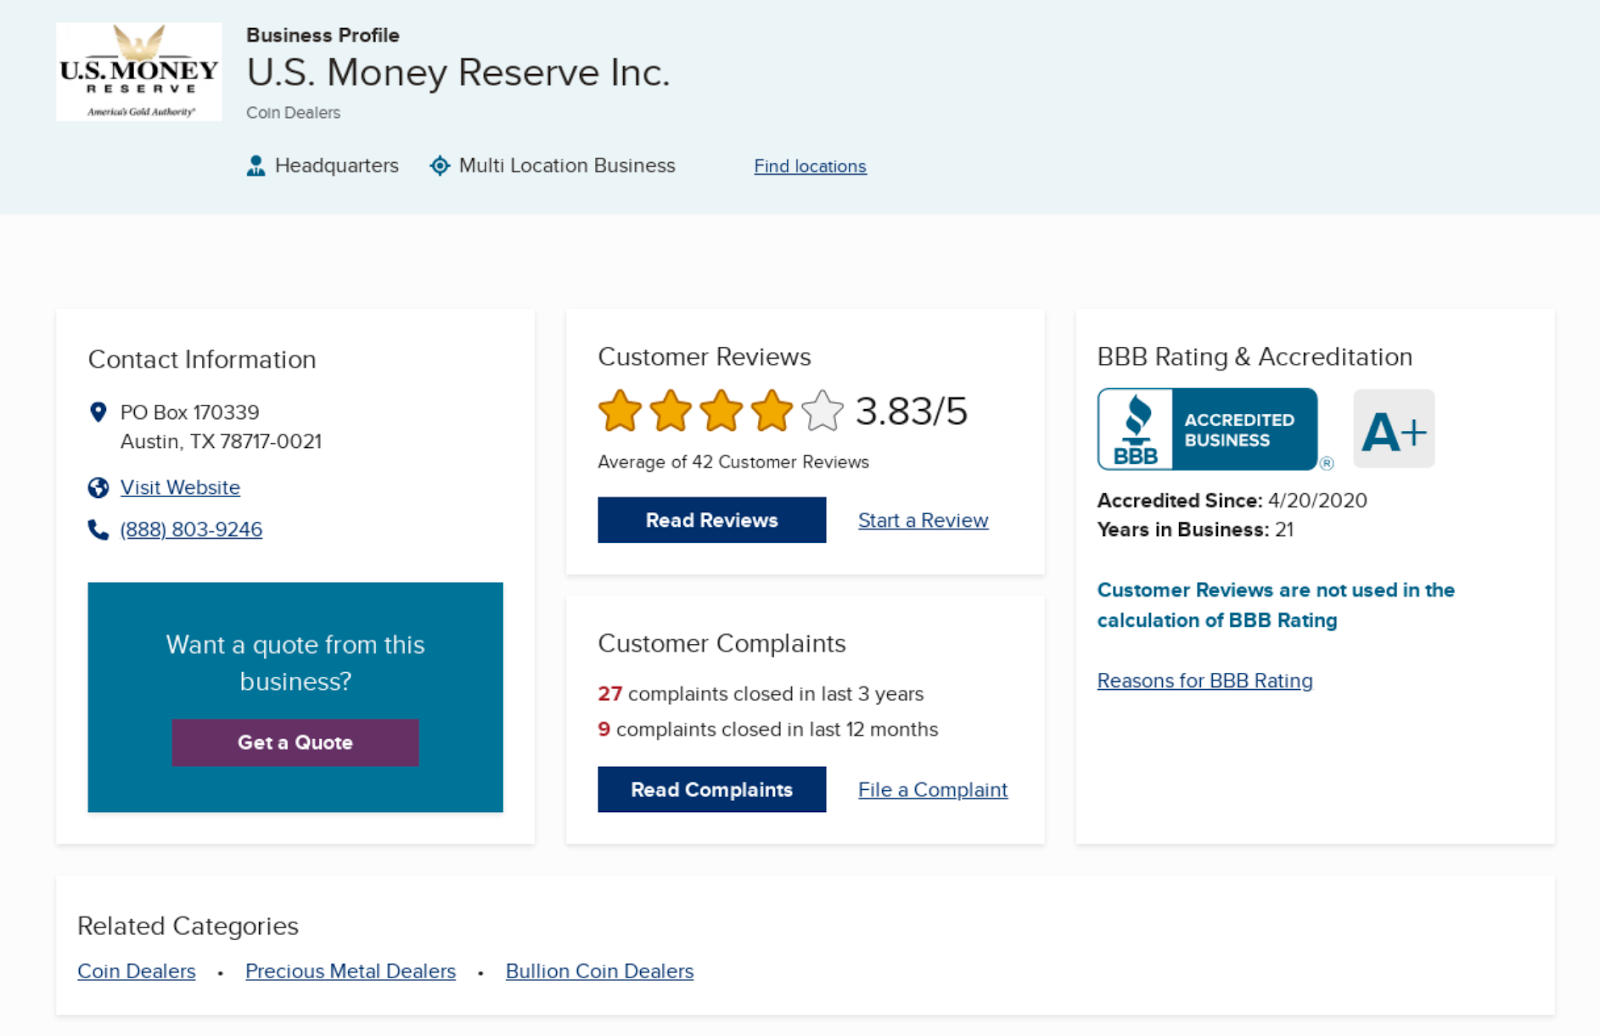
Task: Click the BBB Accredited Business seal
Action: point(1207,429)
